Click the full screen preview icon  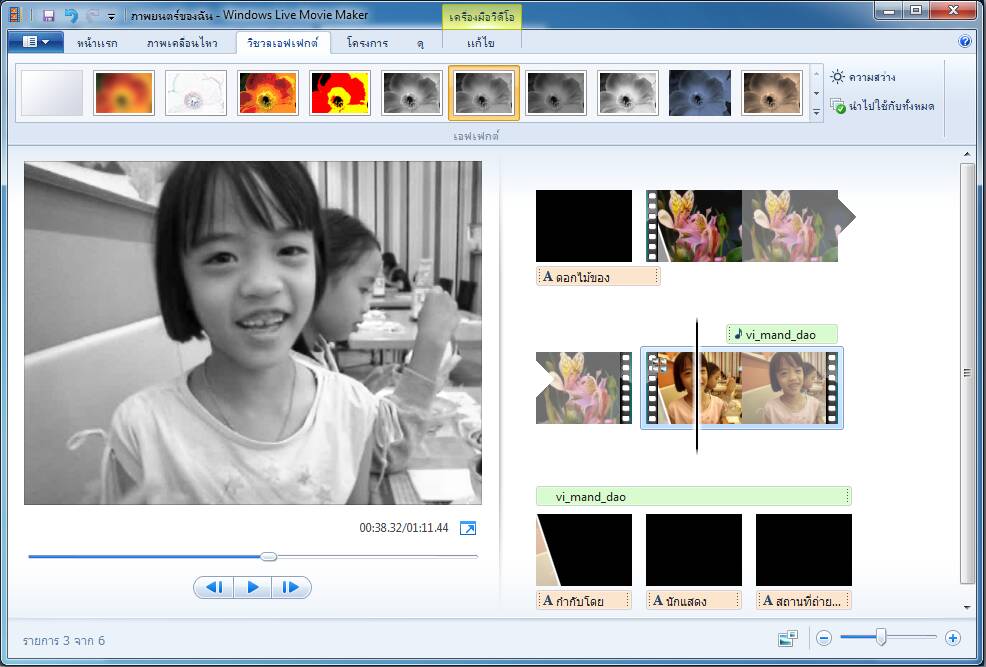coord(467,528)
